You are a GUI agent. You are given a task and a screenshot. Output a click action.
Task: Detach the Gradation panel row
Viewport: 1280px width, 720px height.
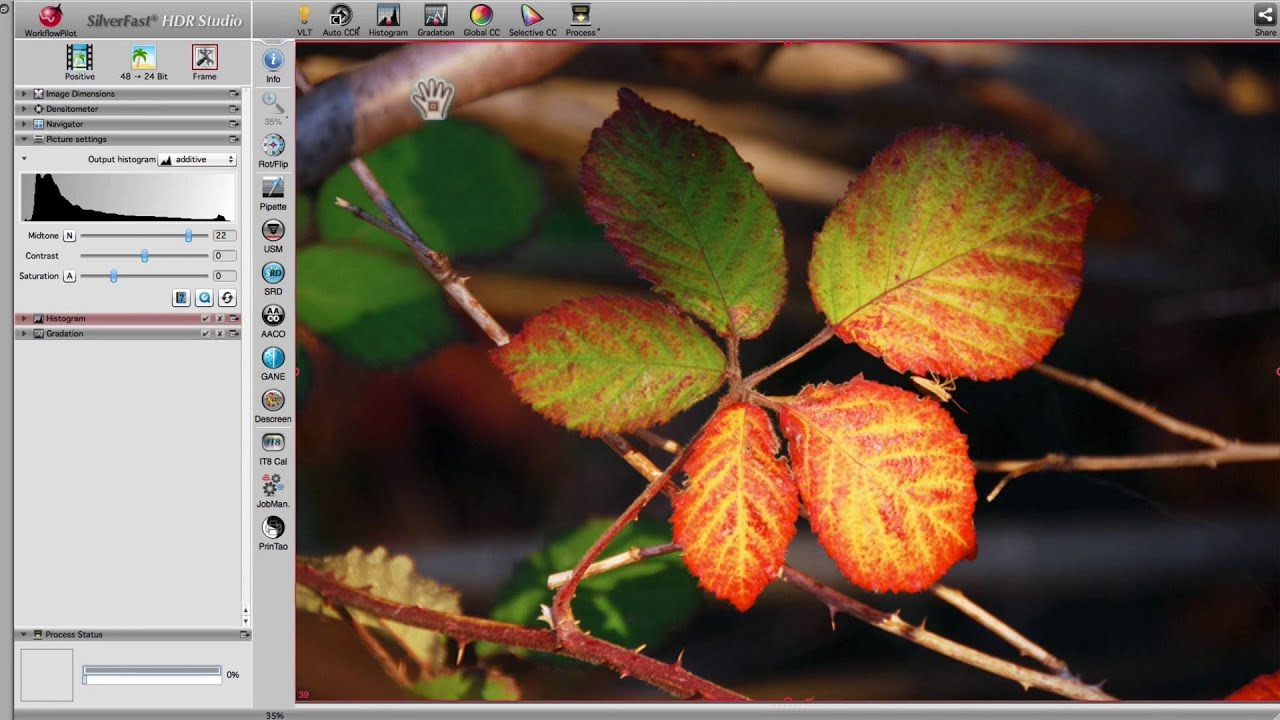pos(234,334)
